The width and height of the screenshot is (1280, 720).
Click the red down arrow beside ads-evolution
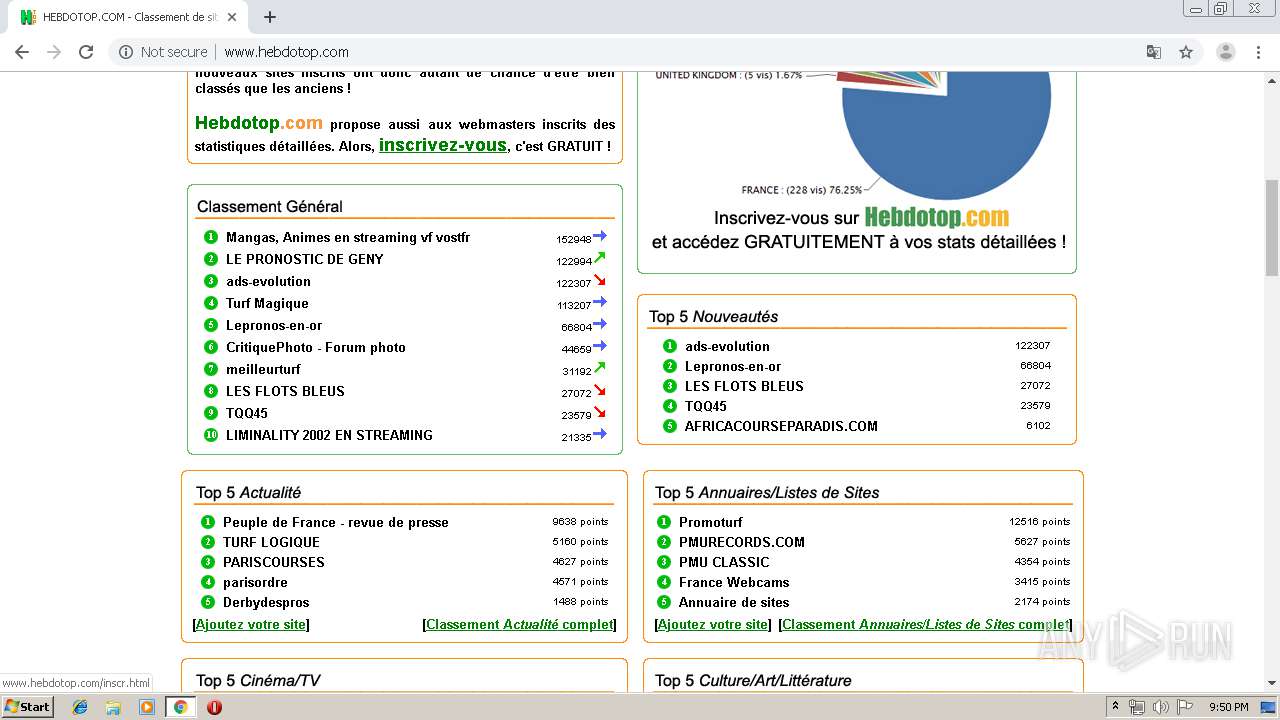coord(600,280)
